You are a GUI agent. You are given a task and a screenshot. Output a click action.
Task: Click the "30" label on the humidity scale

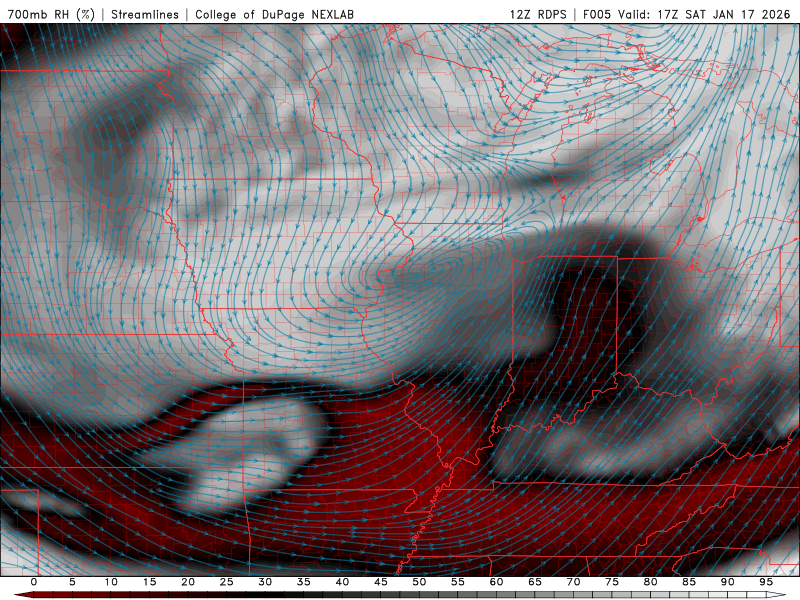pos(265,582)
